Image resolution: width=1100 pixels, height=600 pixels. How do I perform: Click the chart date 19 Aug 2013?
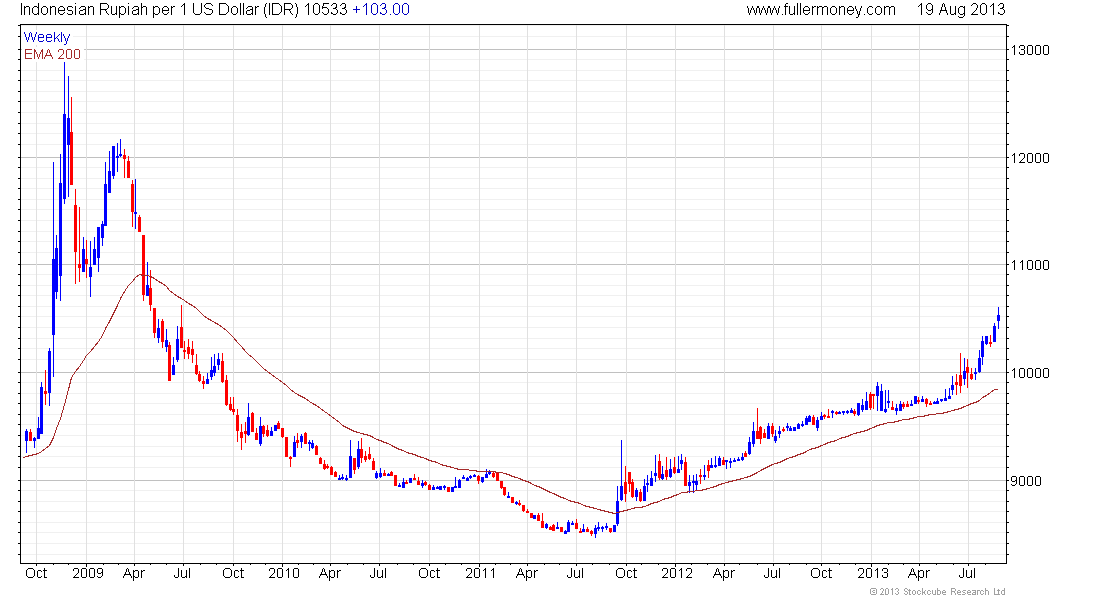point(961,10)
